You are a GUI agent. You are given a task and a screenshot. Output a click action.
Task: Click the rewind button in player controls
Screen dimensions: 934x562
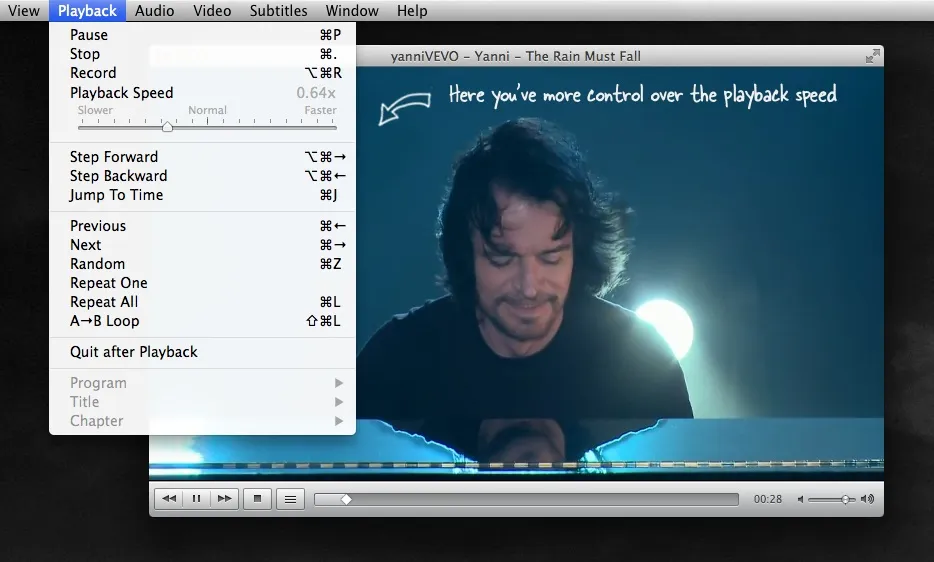pos(169,499)
